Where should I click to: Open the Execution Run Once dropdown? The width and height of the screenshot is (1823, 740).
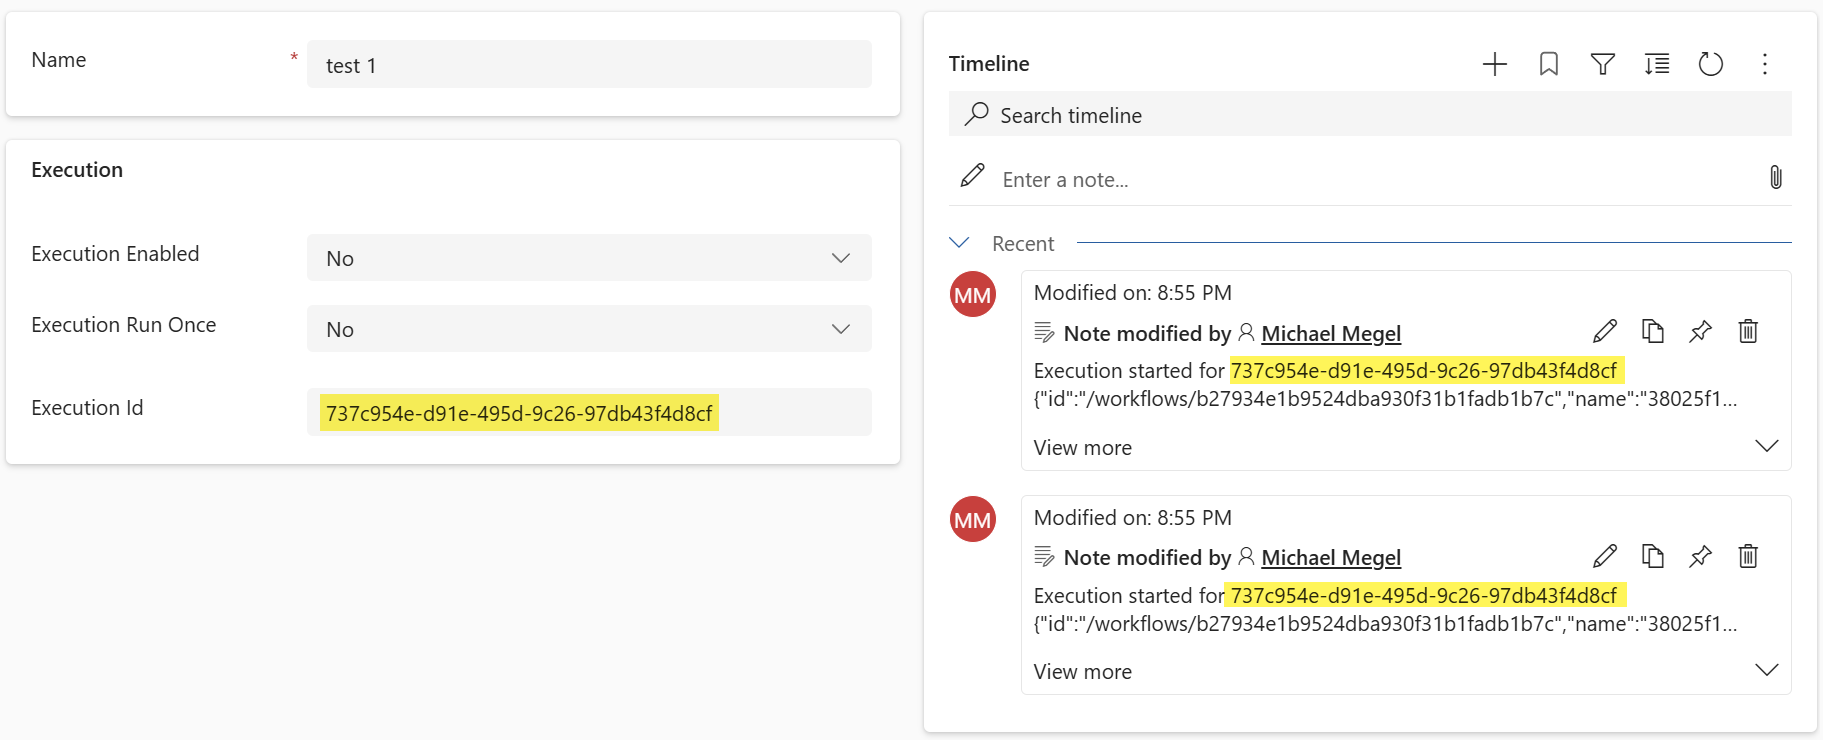click(x=589, y=329)
